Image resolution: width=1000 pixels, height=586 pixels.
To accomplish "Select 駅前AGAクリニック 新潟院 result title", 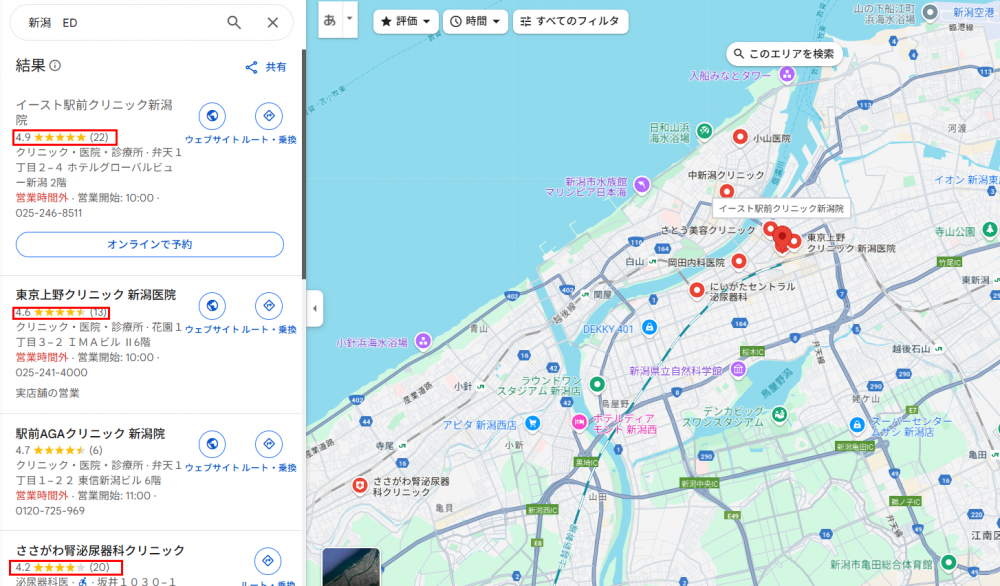I will 90,433.
